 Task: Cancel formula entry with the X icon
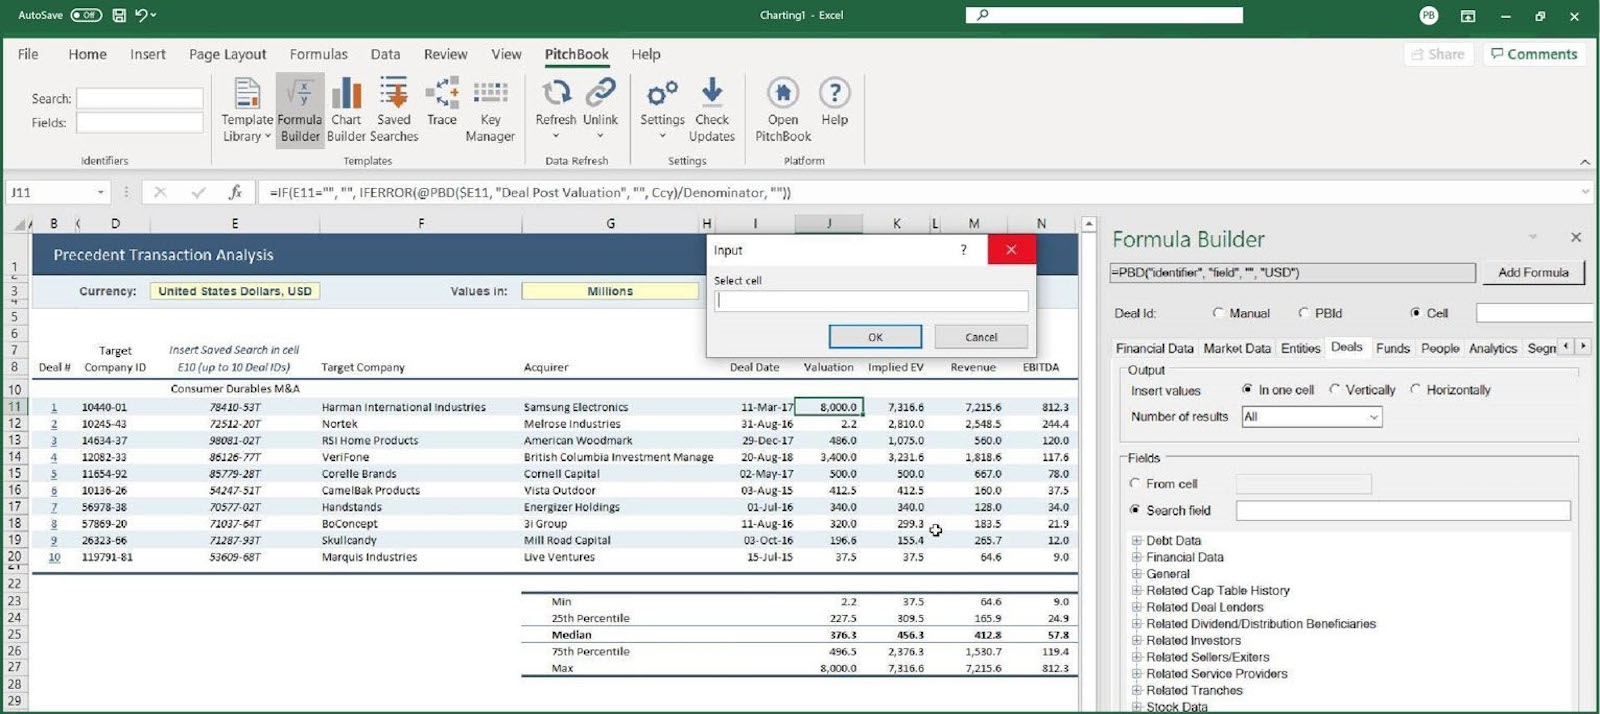[160, 192]
